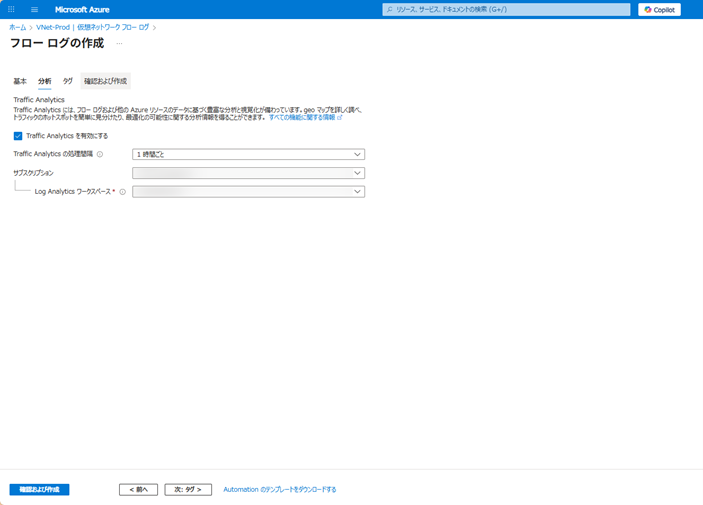
Task: Switch to the 基本 tab
Action: pyautogui.click(x=20, y=81)
